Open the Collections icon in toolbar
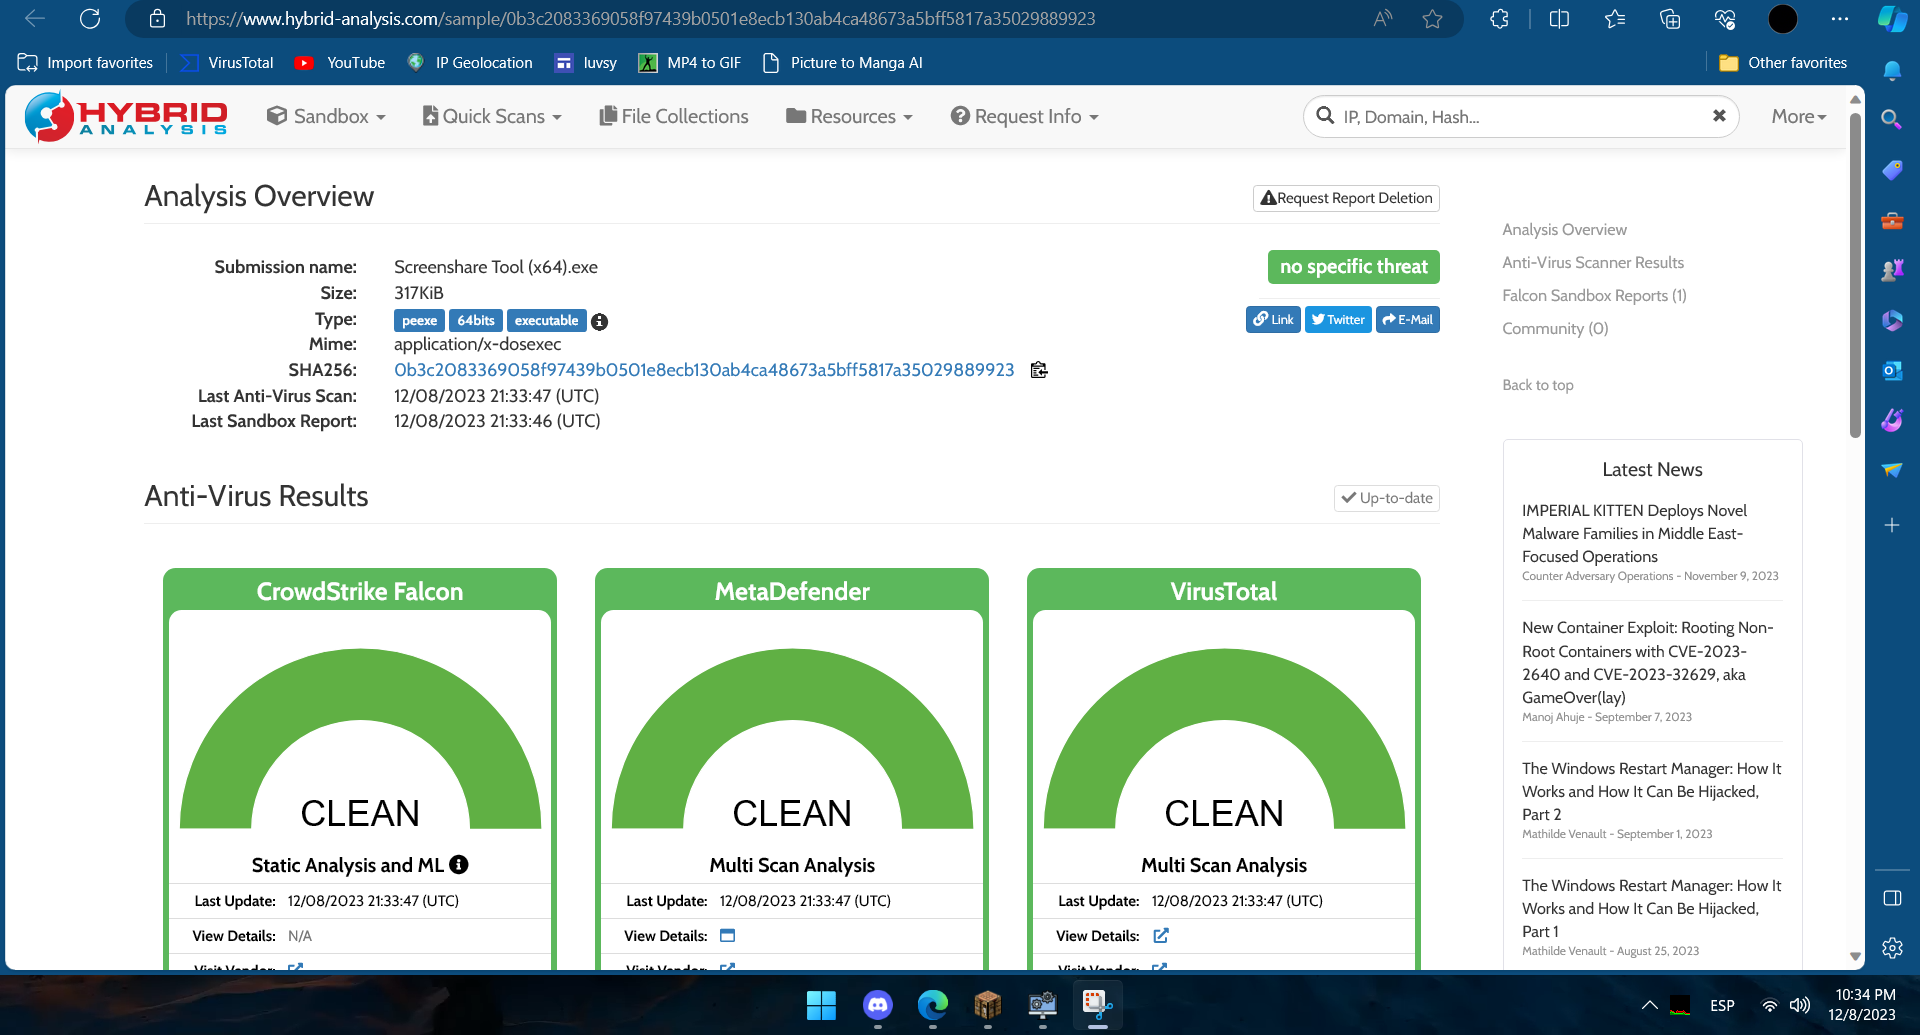The width and height of the screenshot is (1920, 1035). tap(1670, 19)
